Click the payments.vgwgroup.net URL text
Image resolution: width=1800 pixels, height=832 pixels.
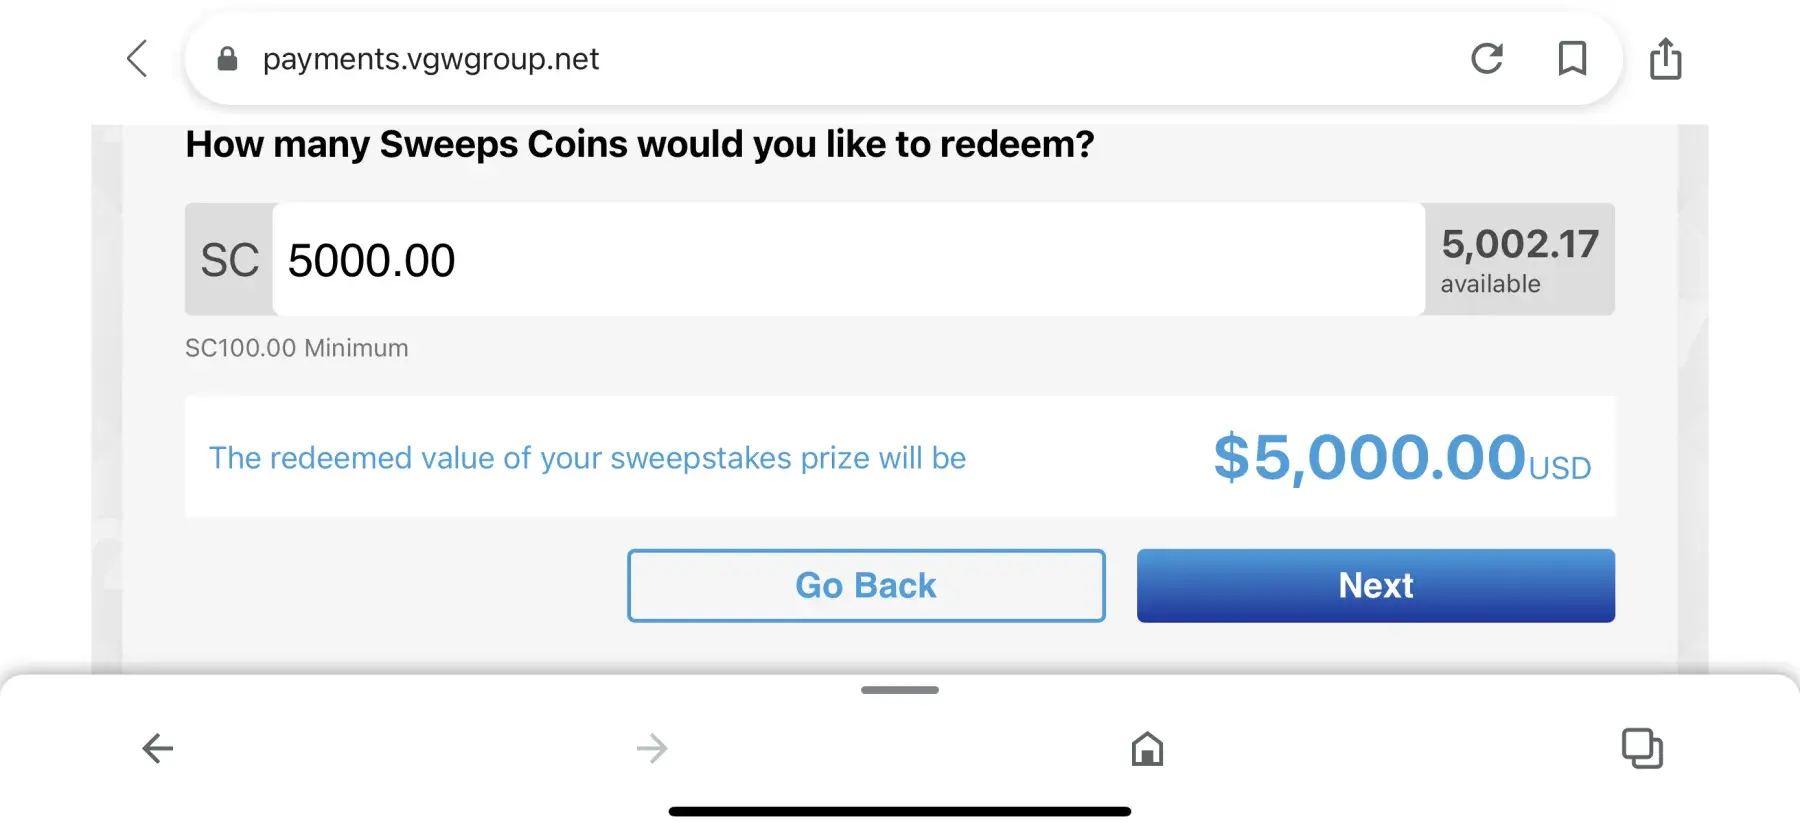click(x=431, y=60)
